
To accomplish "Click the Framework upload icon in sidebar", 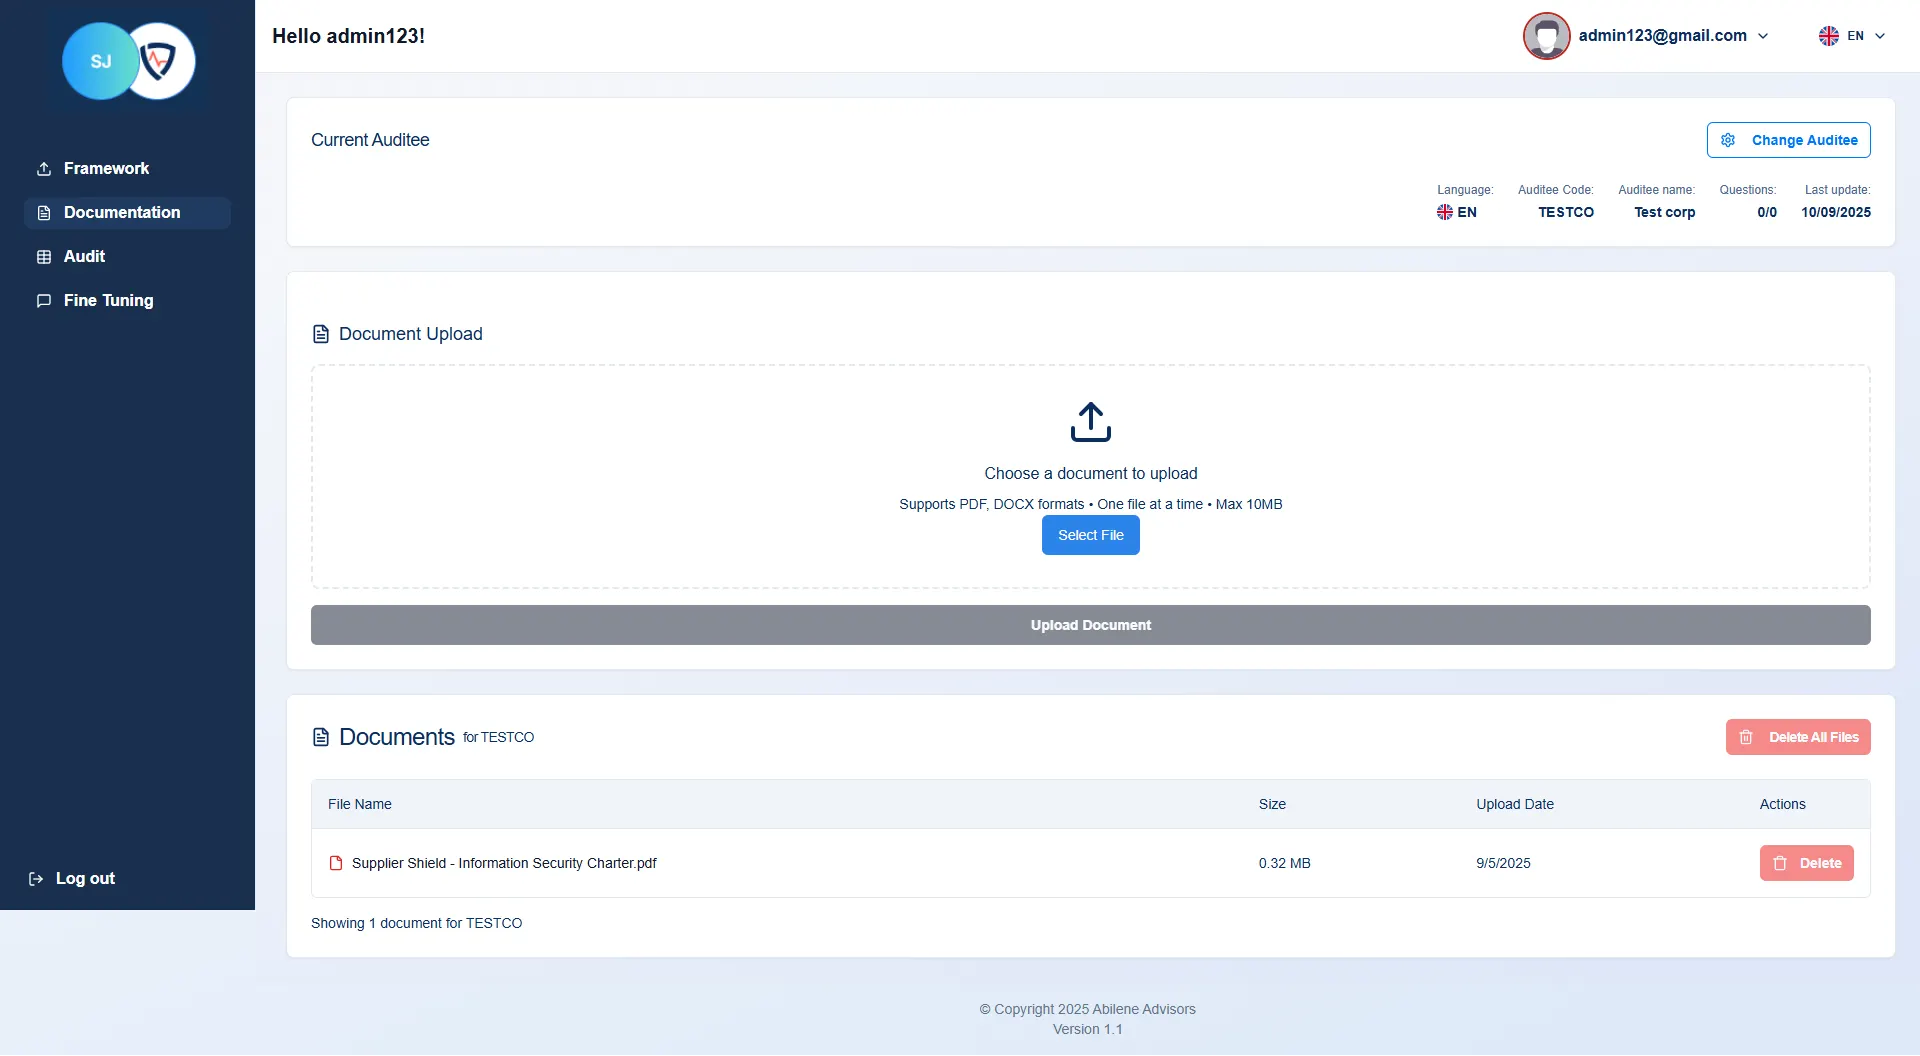I will coord(44,169).
